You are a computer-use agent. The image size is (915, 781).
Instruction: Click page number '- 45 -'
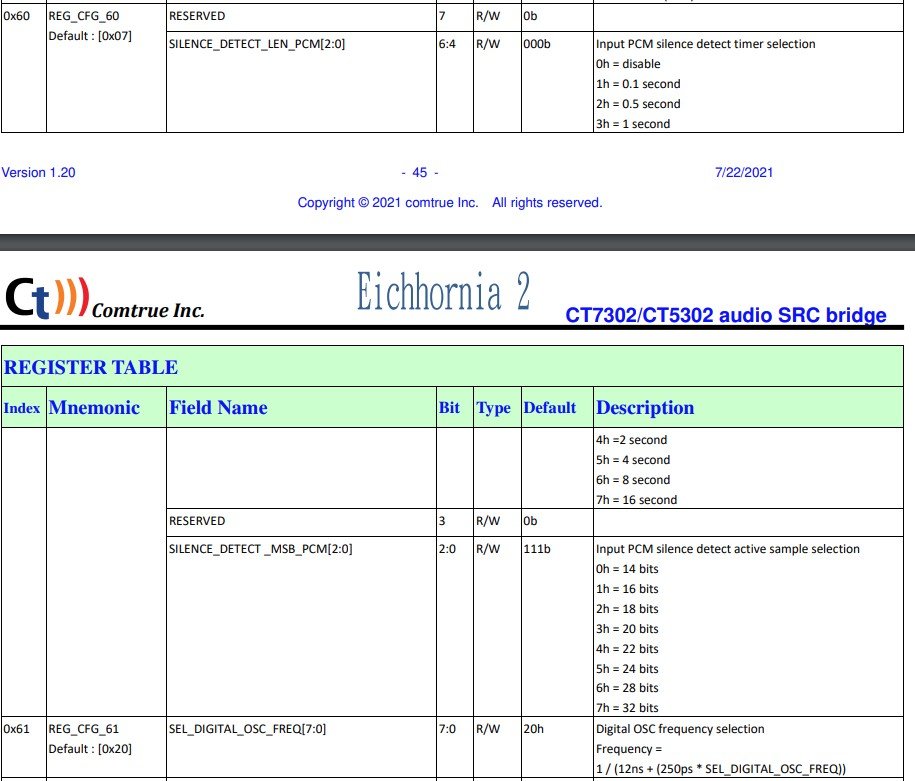coord(420,173)
